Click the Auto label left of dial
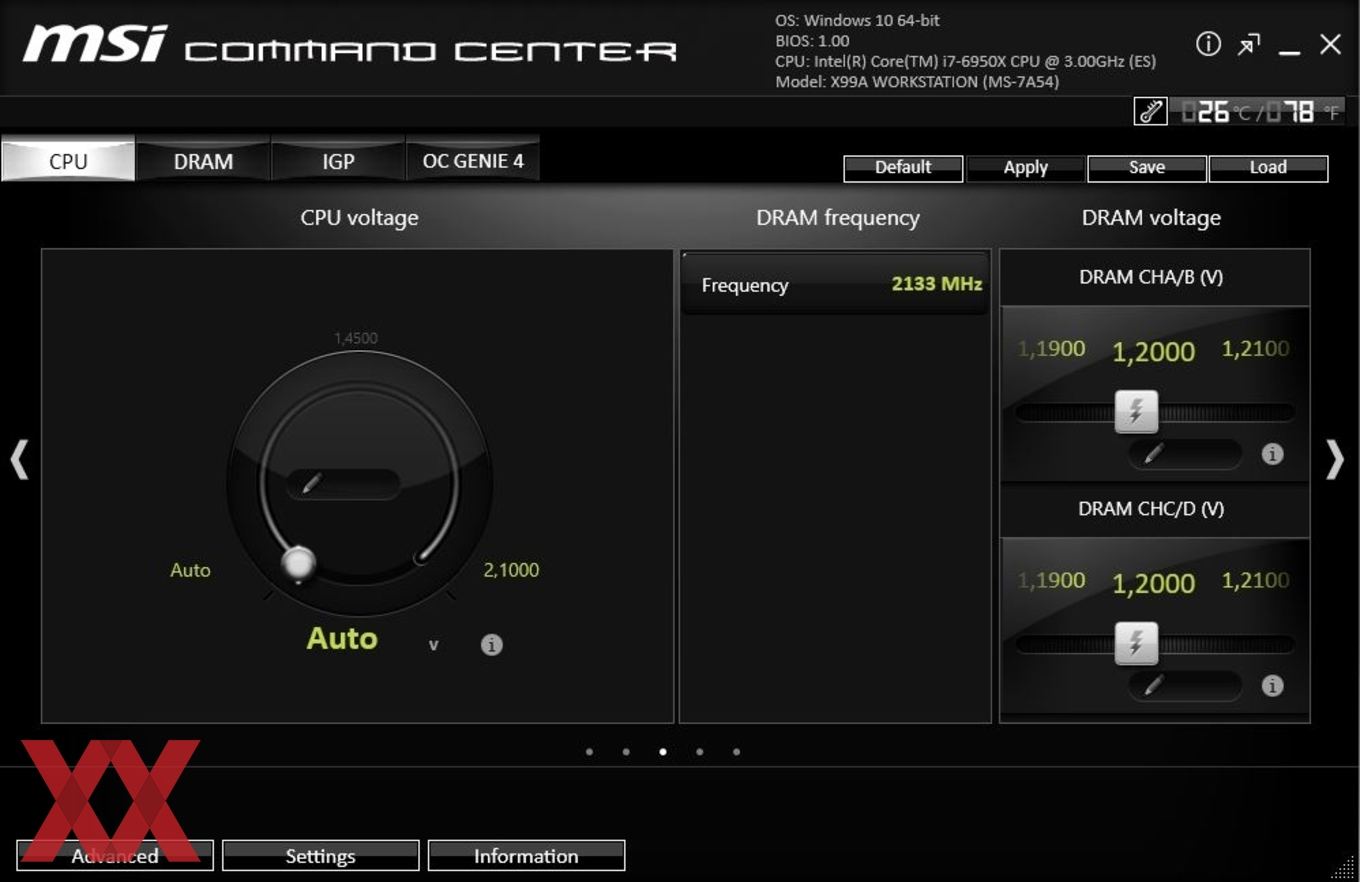Screen dimensions: 1360x882 [190, 570]
